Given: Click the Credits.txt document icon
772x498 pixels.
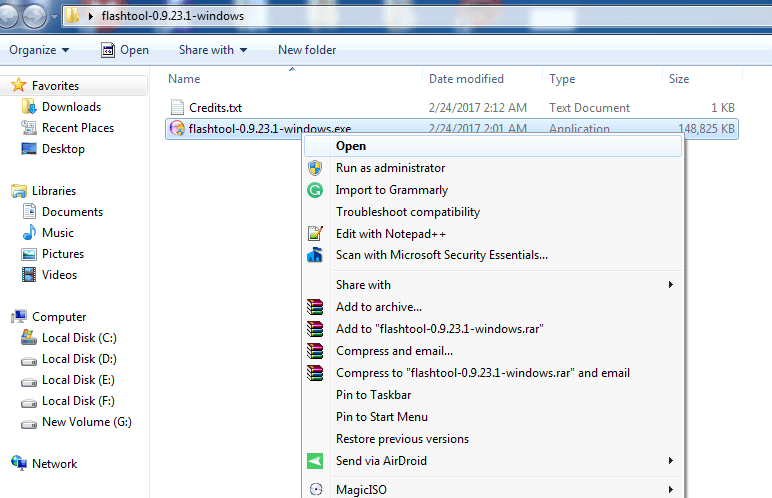Looking at the screenshot, I should (x=177, y=107).
